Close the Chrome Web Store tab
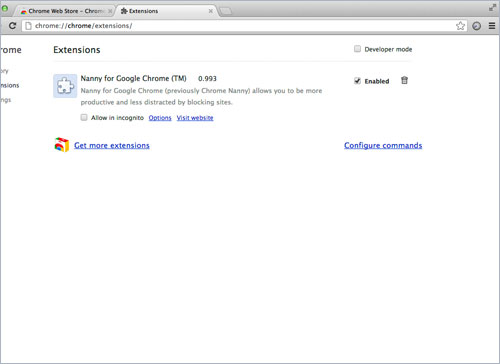The width and height of the screenshot is (500, 364). (110, 11)
